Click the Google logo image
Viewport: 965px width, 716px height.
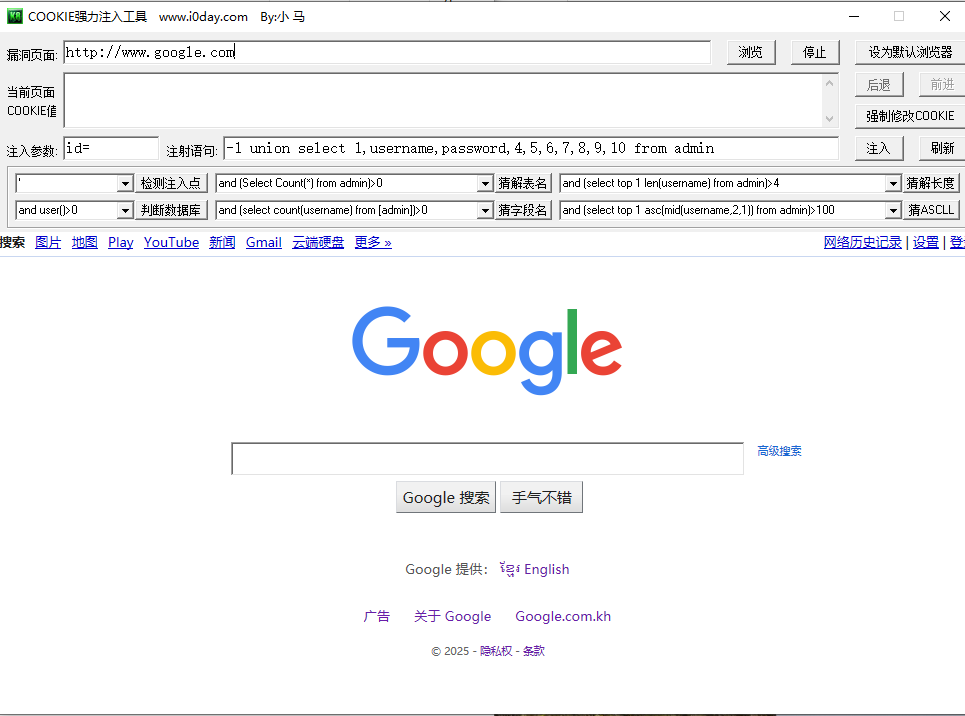point(487,350)
